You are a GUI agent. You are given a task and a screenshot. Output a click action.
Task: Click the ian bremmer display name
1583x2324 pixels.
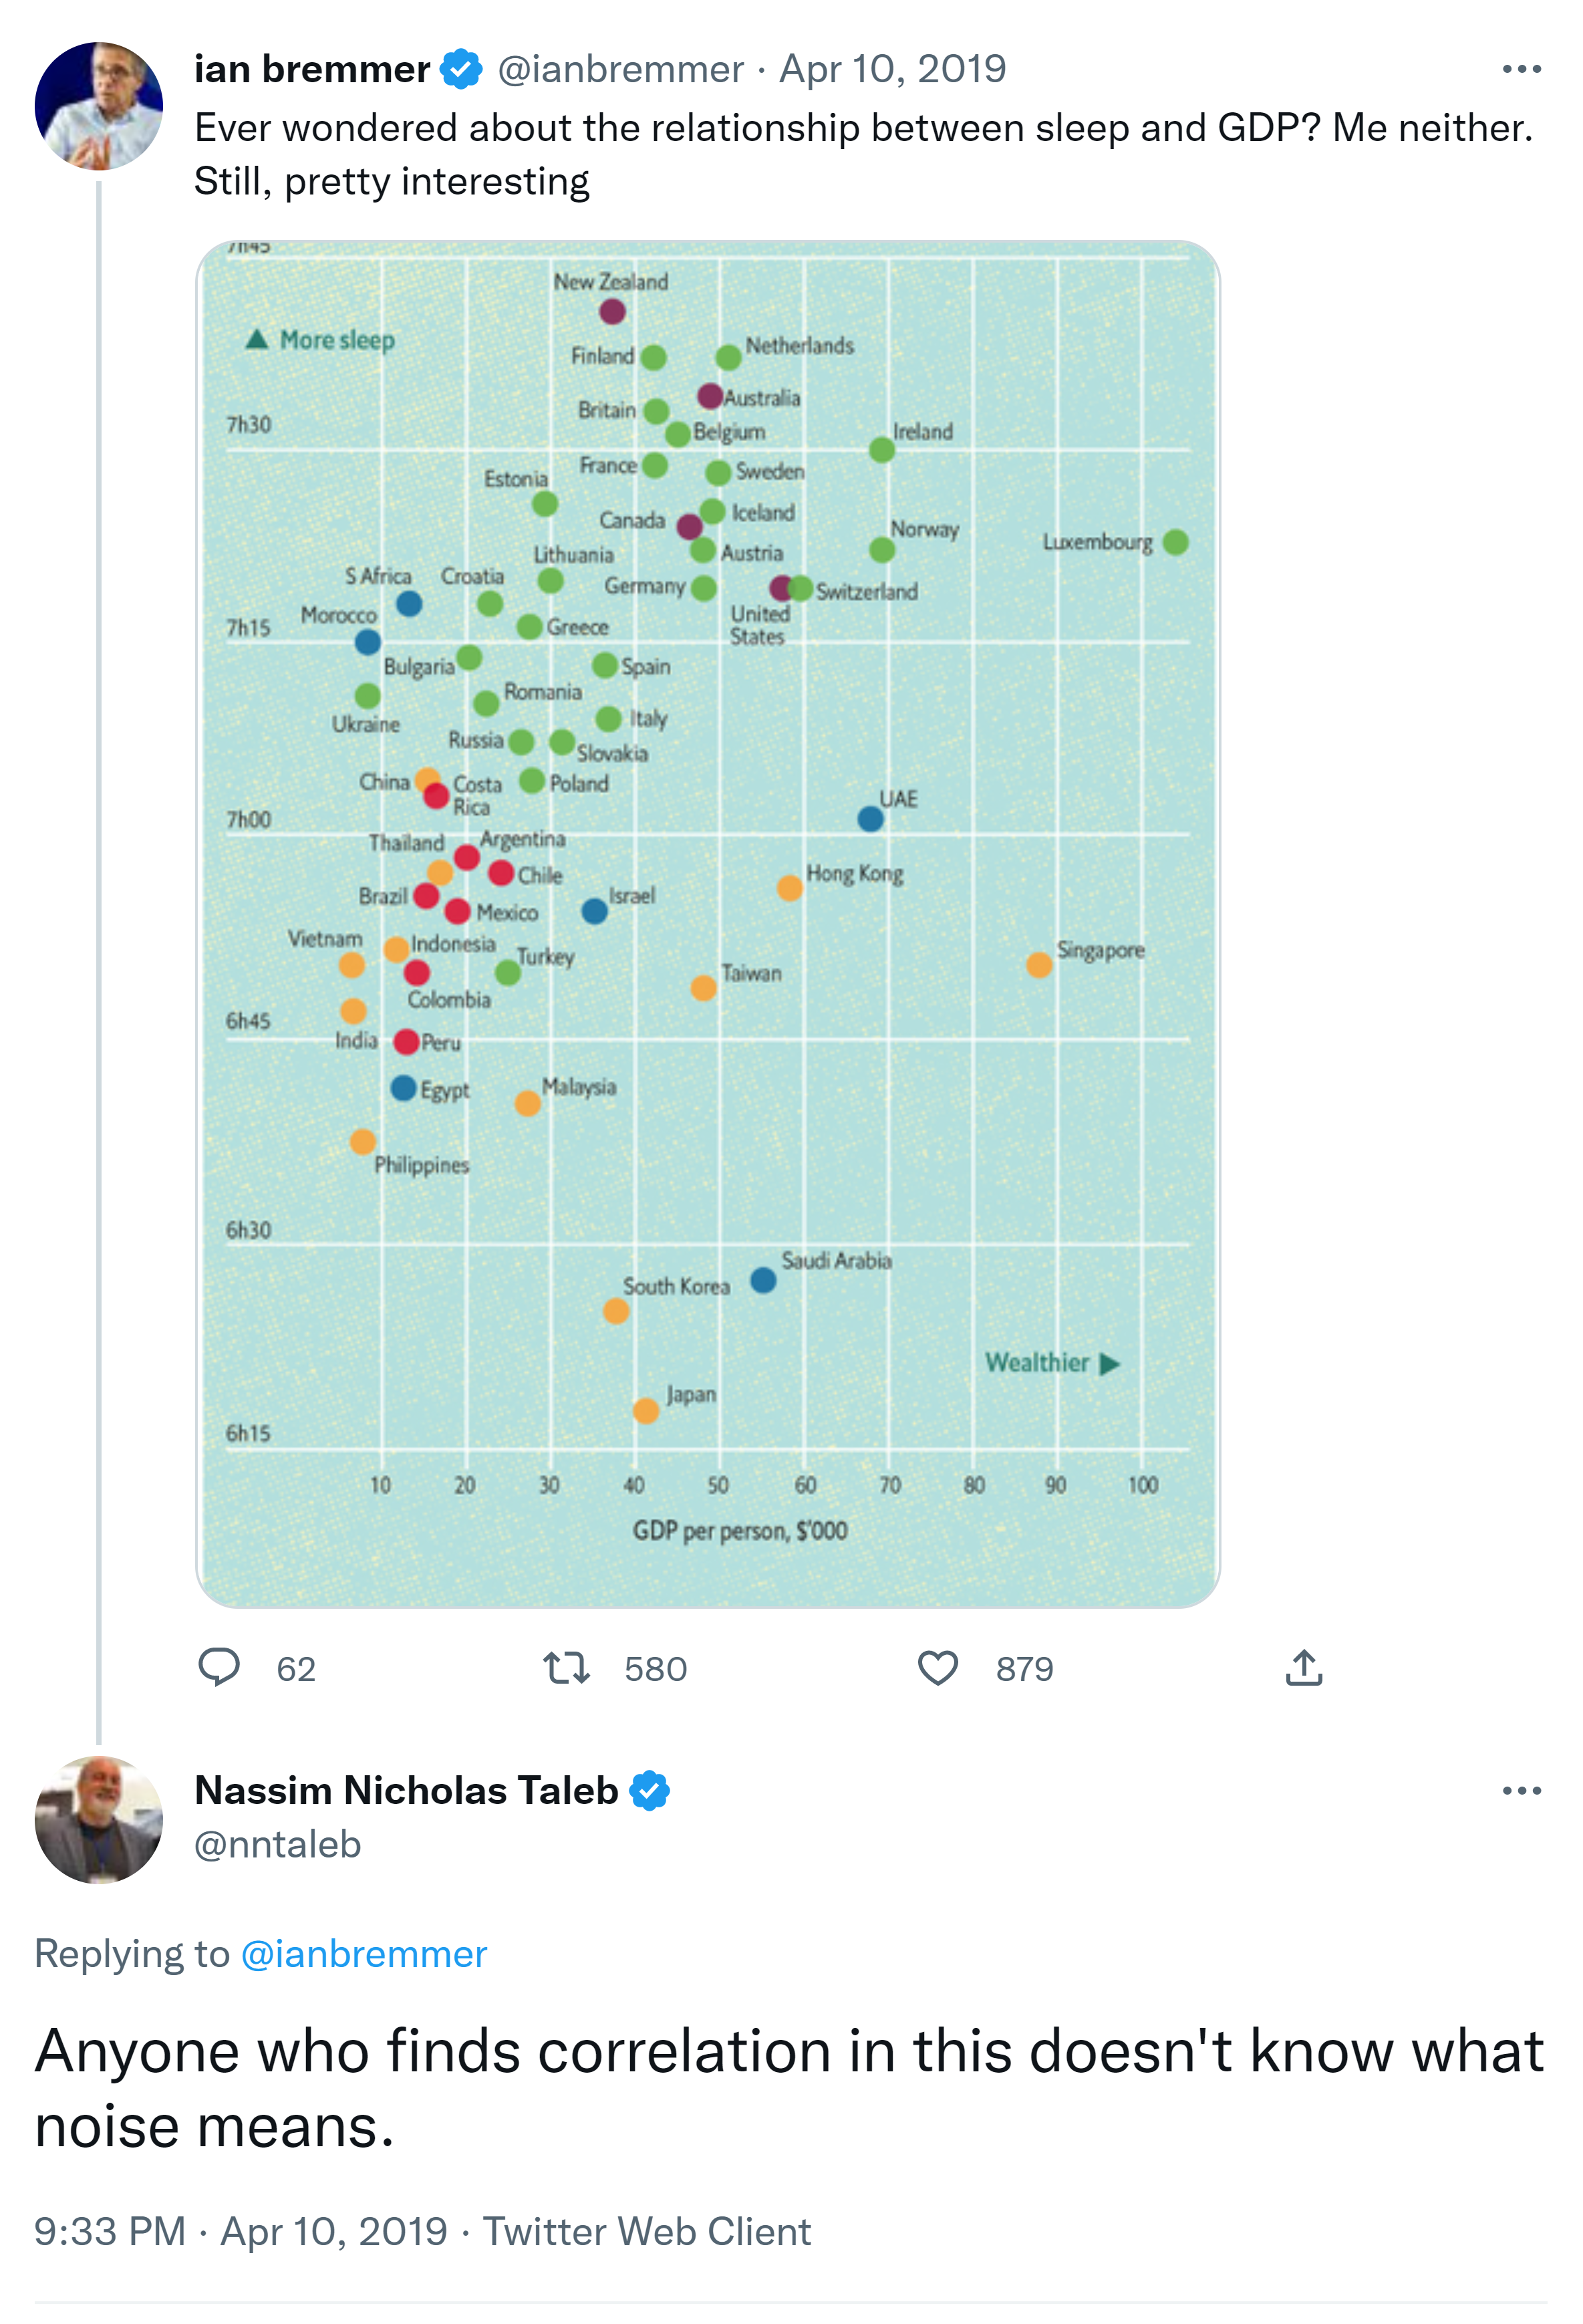(x=312, y=69)
